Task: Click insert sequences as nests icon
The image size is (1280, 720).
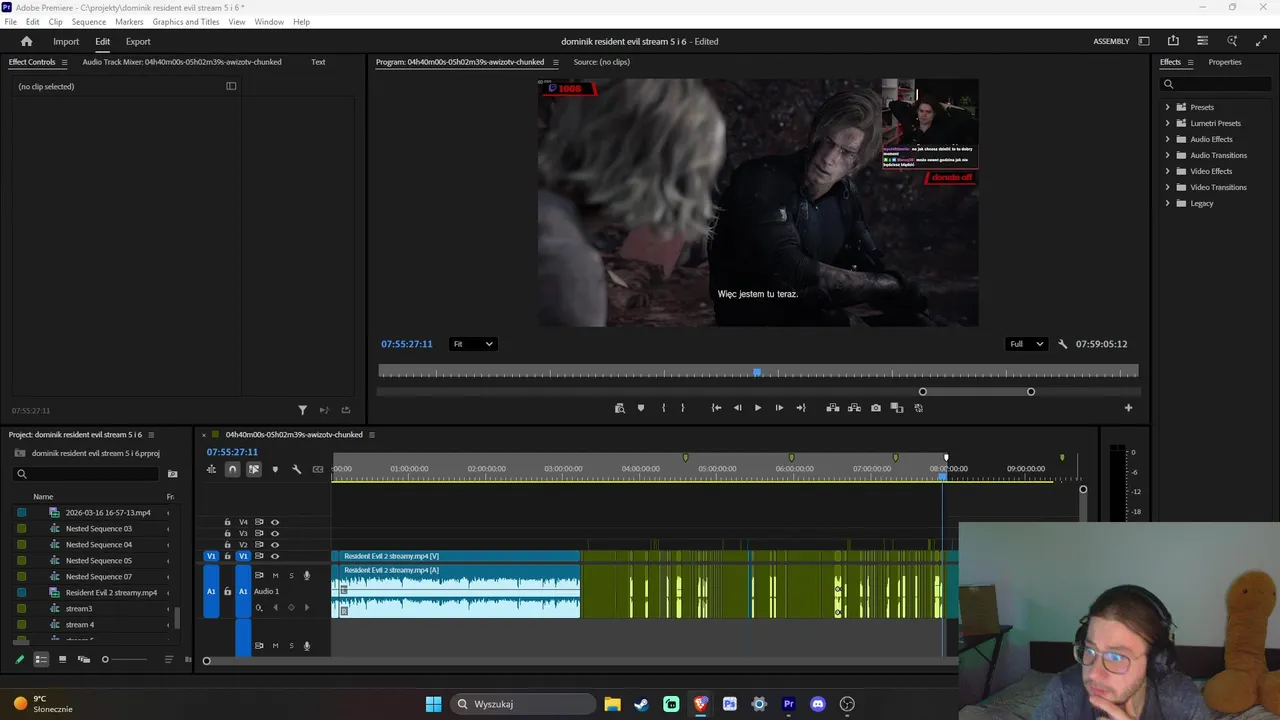Action: pyautogui.click(x=211, y=469)
